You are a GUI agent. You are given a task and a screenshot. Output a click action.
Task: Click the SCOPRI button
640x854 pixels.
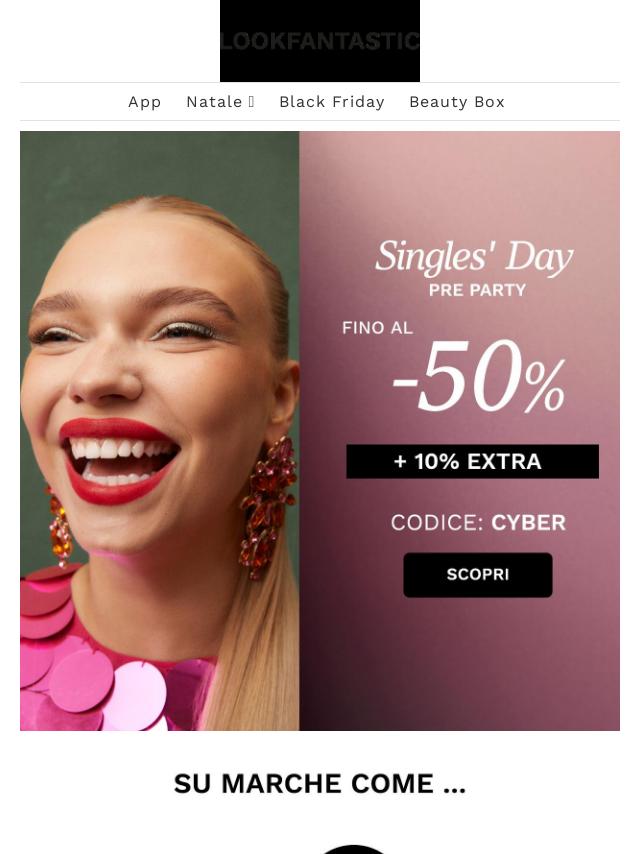[x=478, y=575]
